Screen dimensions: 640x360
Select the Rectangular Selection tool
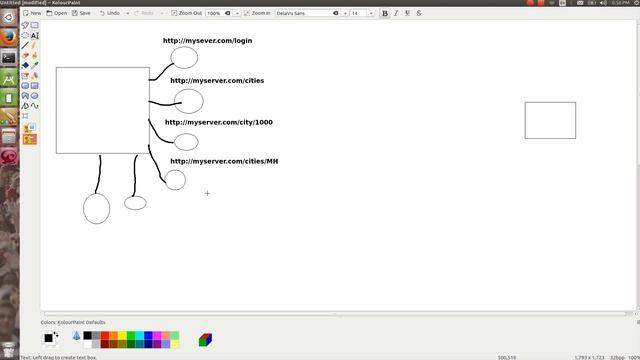pos(35,25)
